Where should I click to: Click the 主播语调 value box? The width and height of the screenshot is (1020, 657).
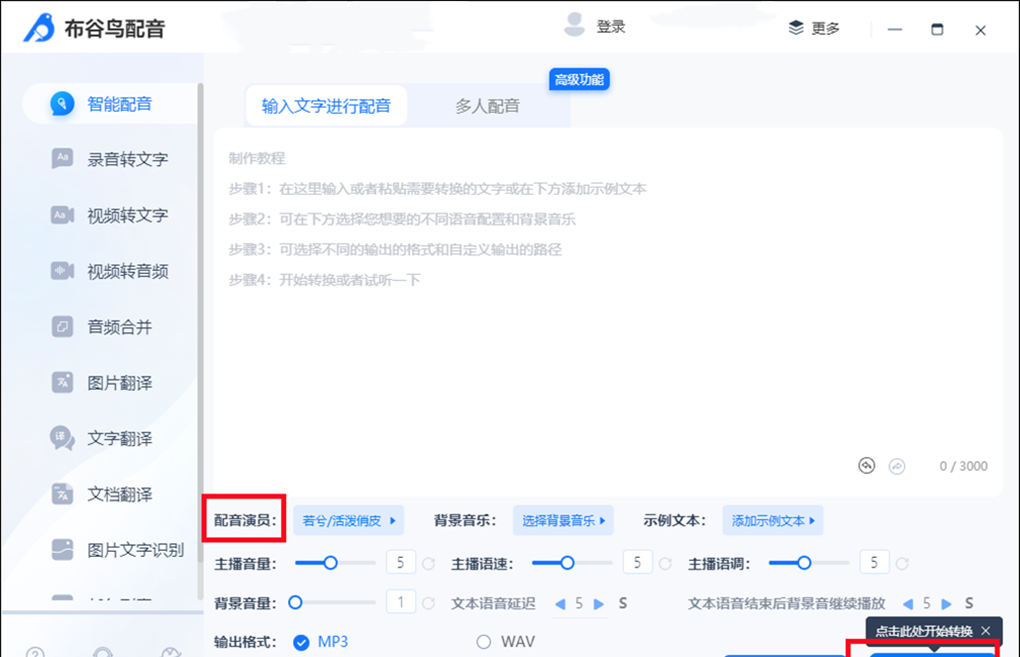click(x=874, y=562)
